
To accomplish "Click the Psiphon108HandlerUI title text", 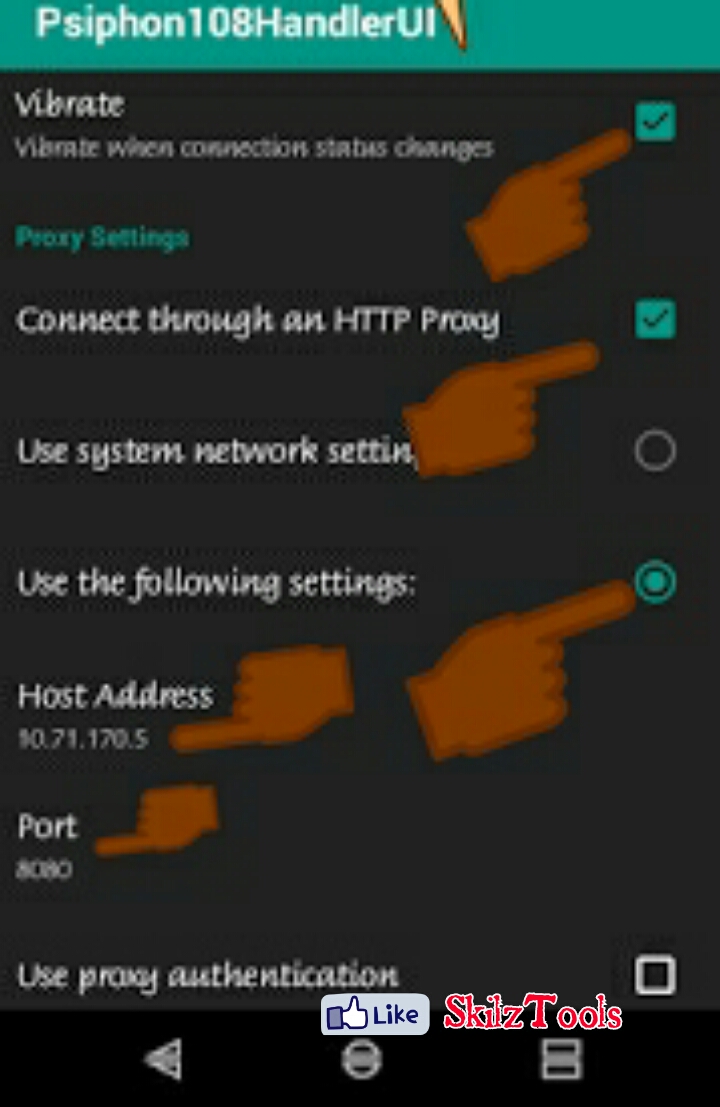I will (236, 23).
